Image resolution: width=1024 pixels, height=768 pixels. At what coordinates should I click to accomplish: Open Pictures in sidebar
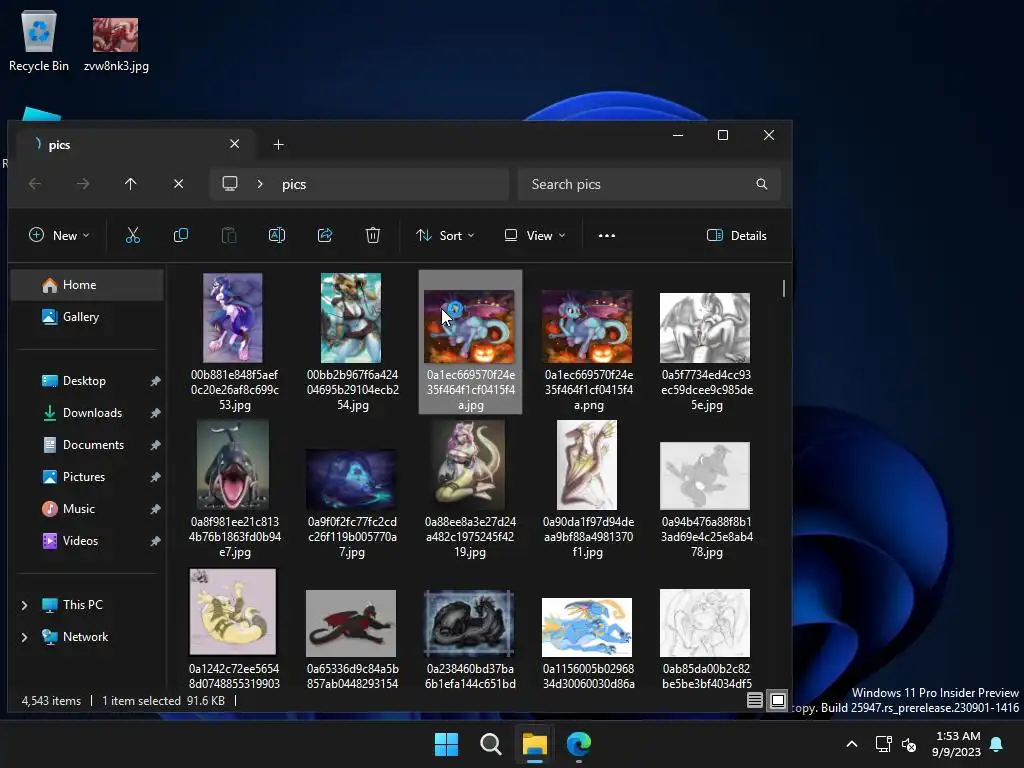click(87, 477)
